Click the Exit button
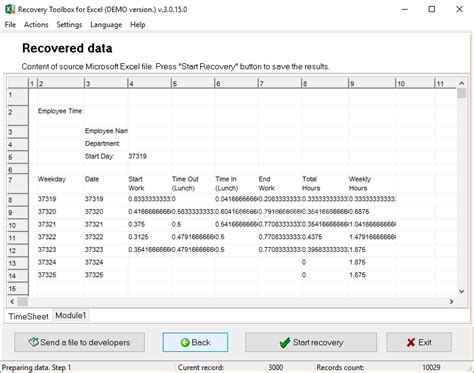 pos(419,342)
